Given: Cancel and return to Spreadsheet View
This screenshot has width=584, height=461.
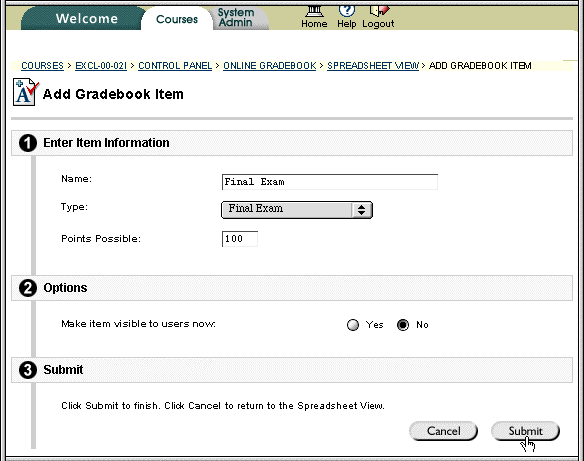Looking at the screenshot, I should pos(443,431).
